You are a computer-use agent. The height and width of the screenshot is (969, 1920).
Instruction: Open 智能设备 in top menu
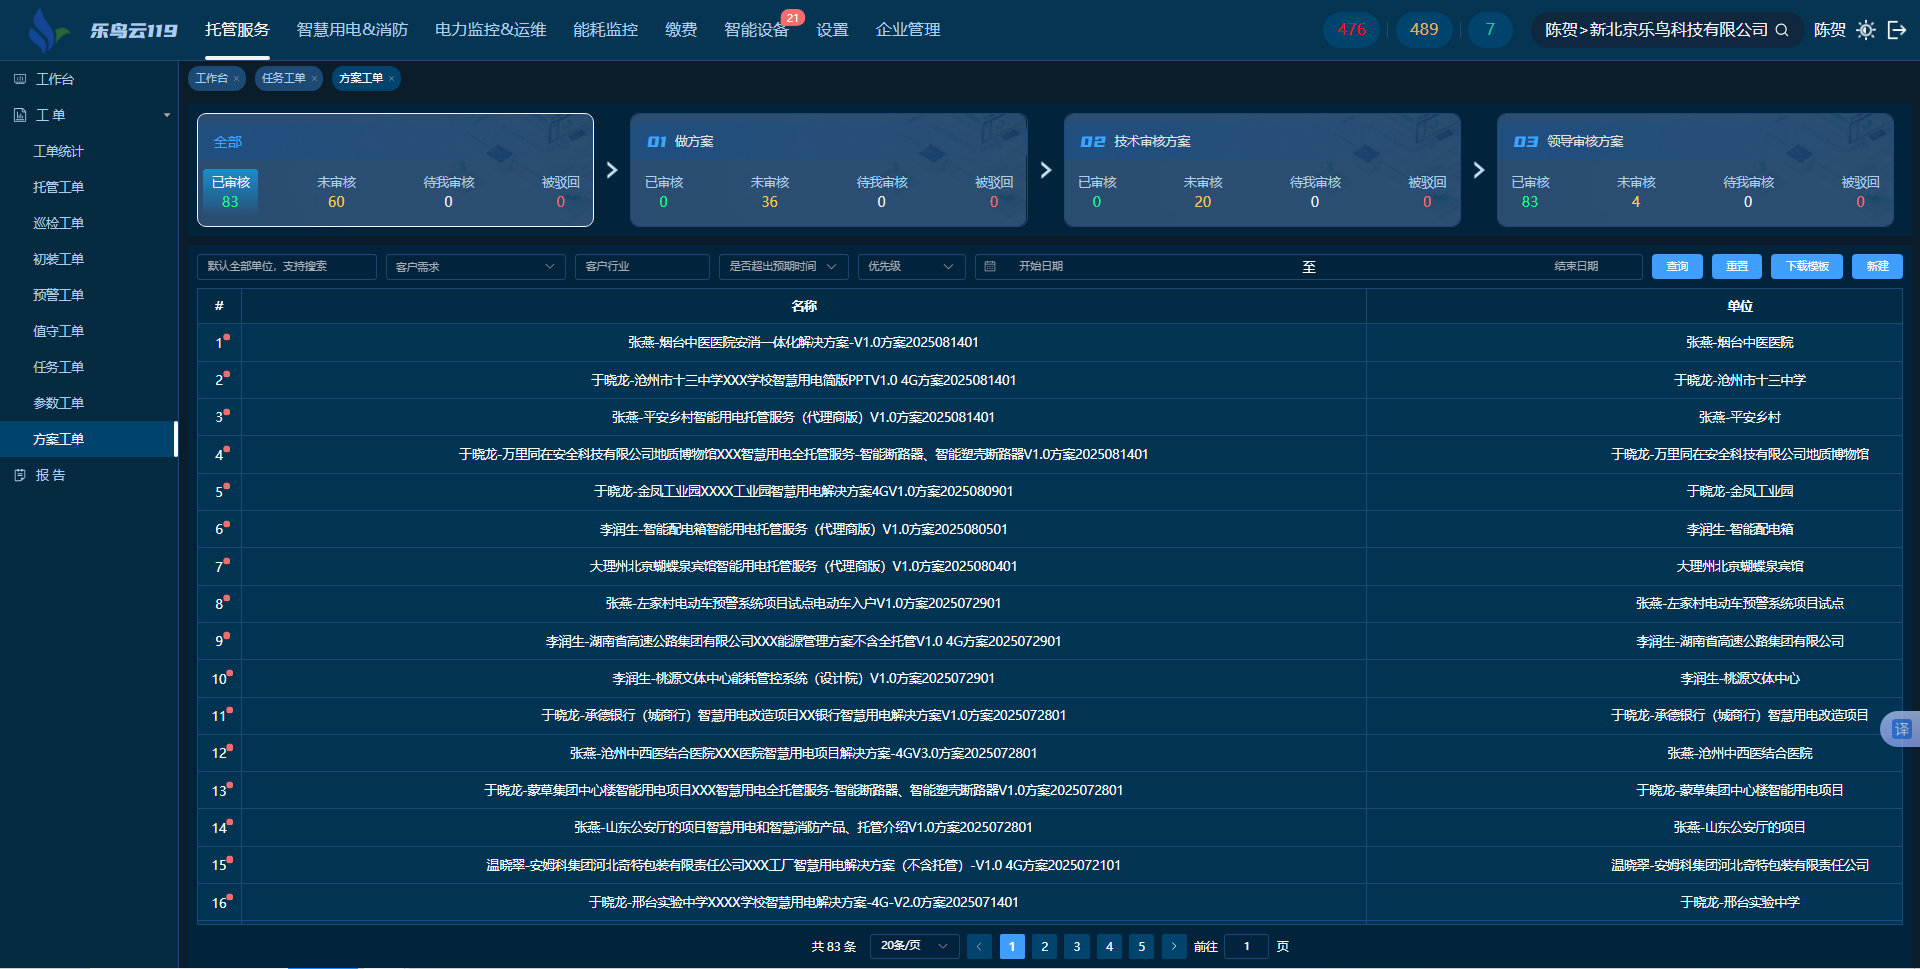(756, 30)
